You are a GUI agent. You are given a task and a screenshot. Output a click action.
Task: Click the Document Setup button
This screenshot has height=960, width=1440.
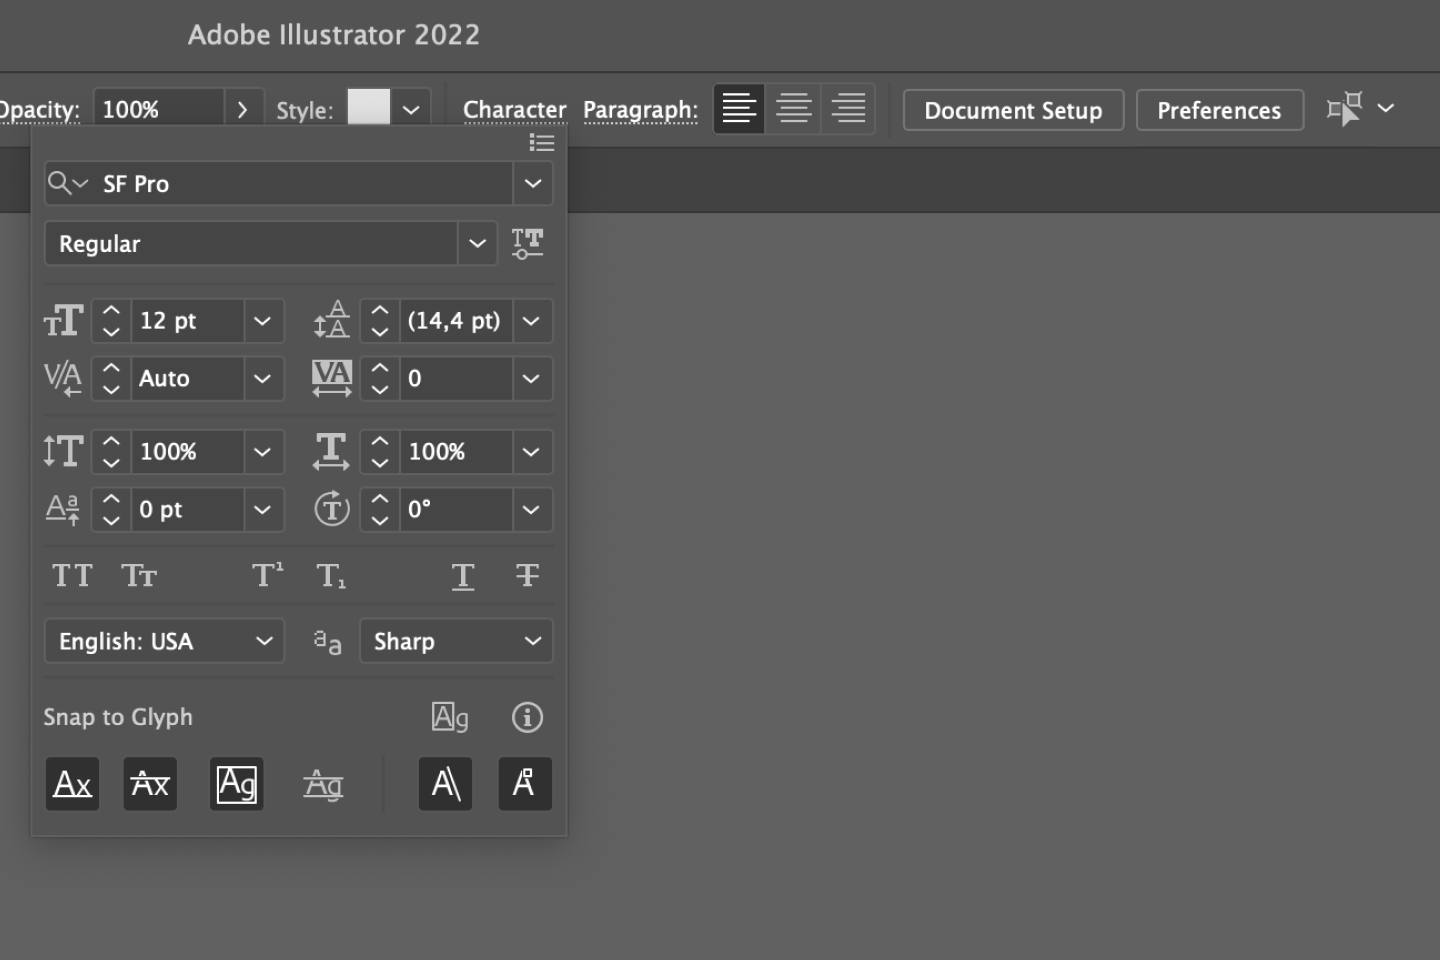[x=1013, y=110]
